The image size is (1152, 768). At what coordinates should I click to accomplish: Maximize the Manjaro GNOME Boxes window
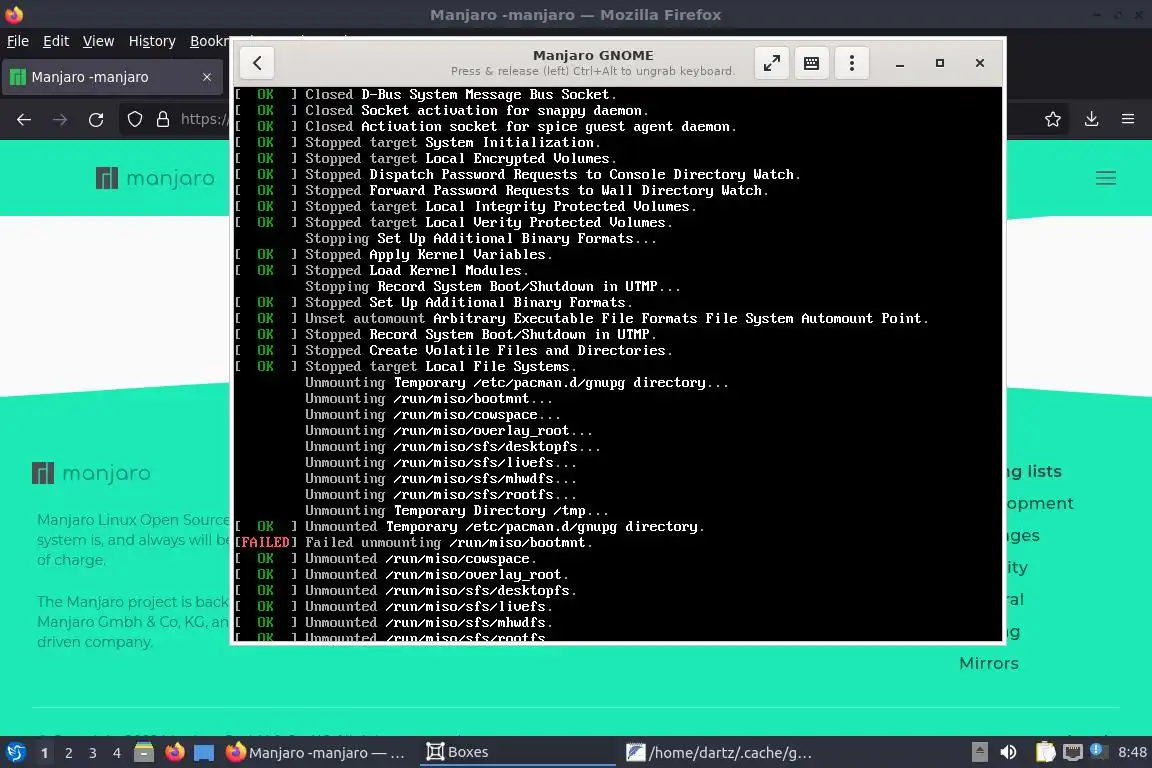pos(940,63)
